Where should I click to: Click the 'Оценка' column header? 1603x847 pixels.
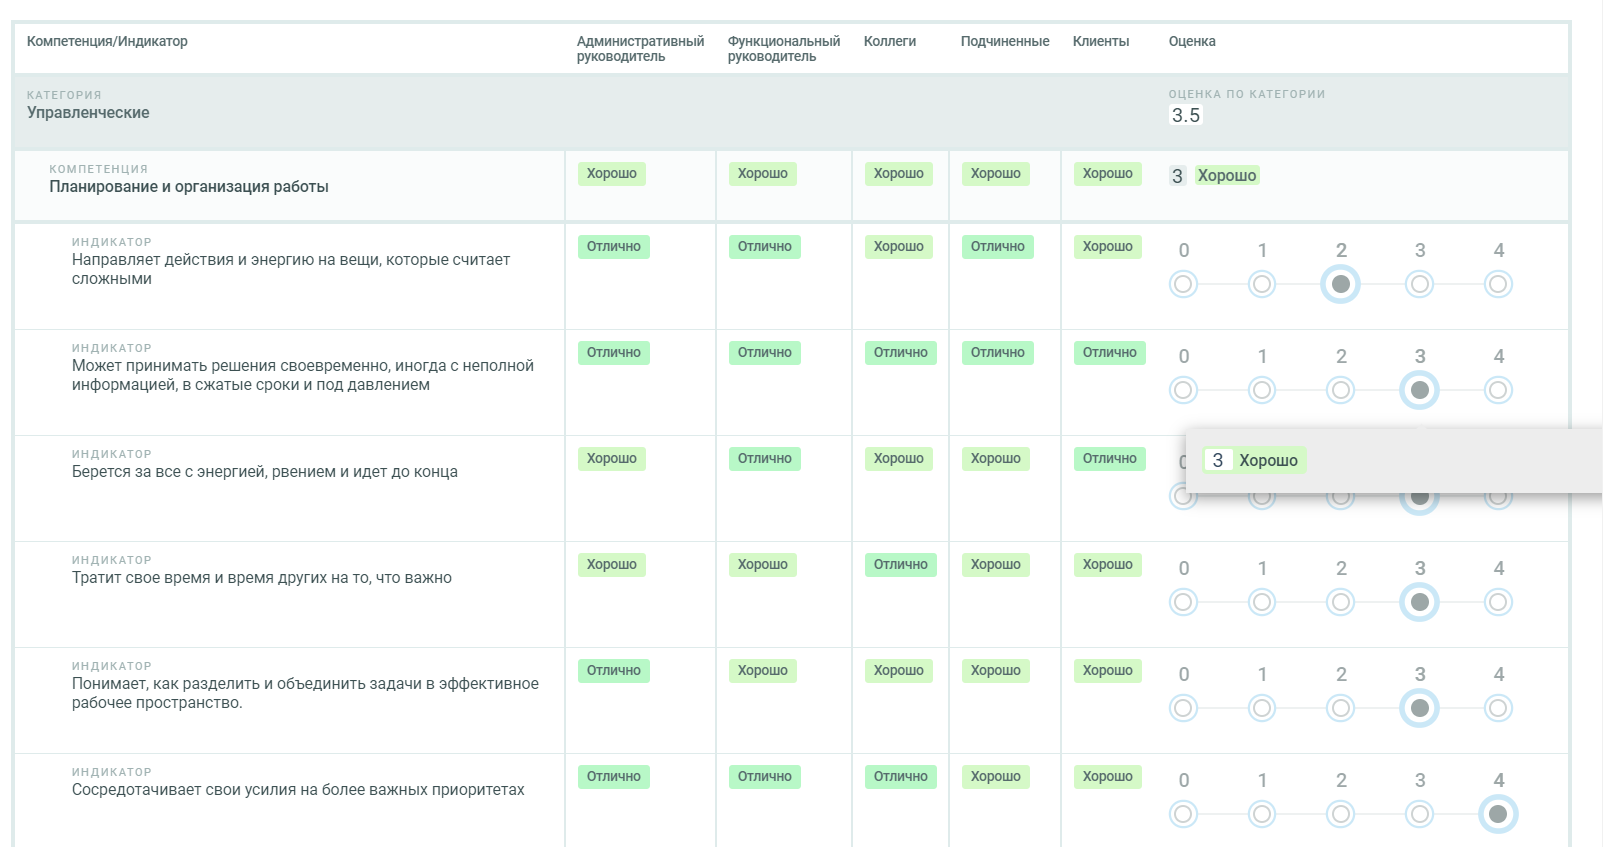pos(1192,41)
